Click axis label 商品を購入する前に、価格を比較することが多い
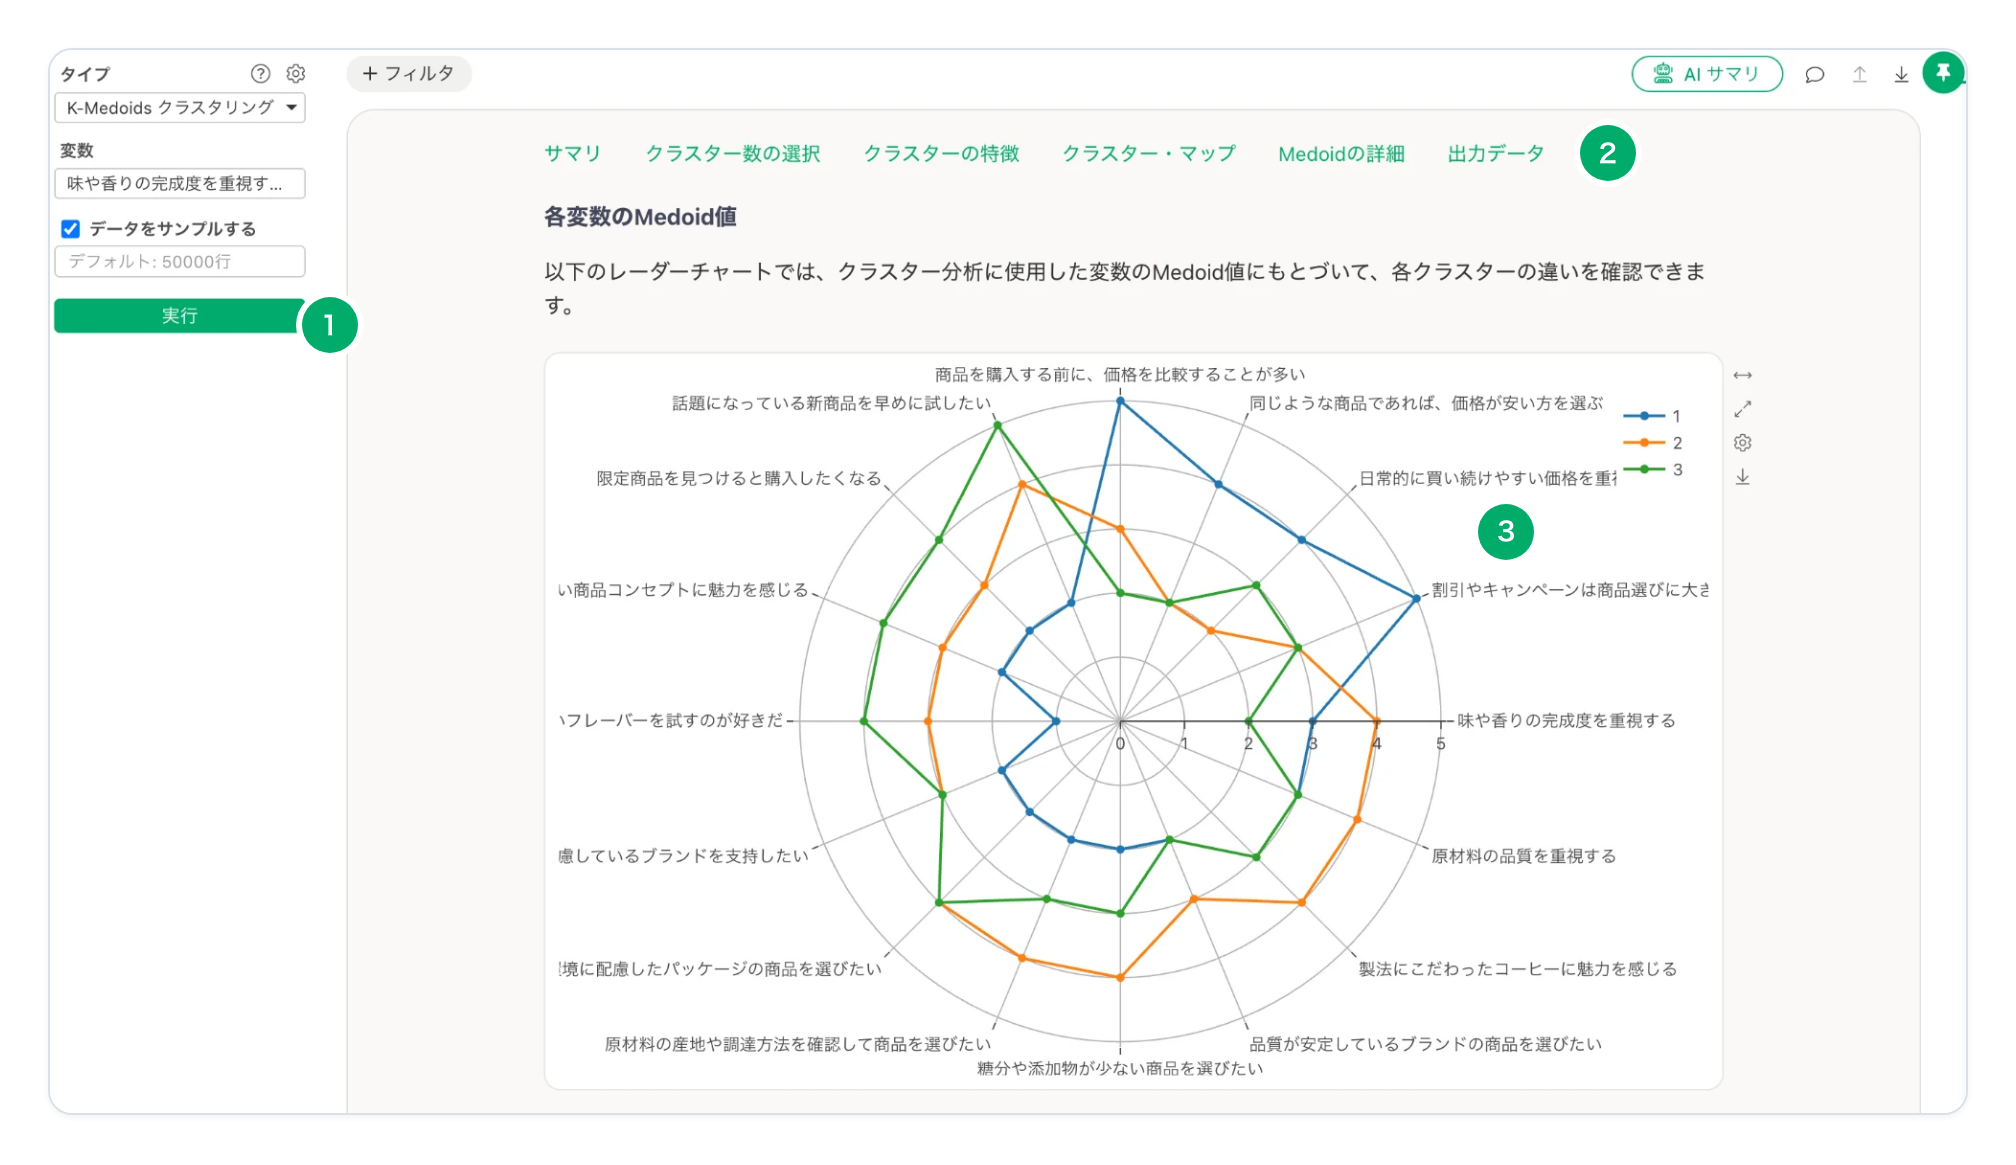 click(x=1120, y=374)
